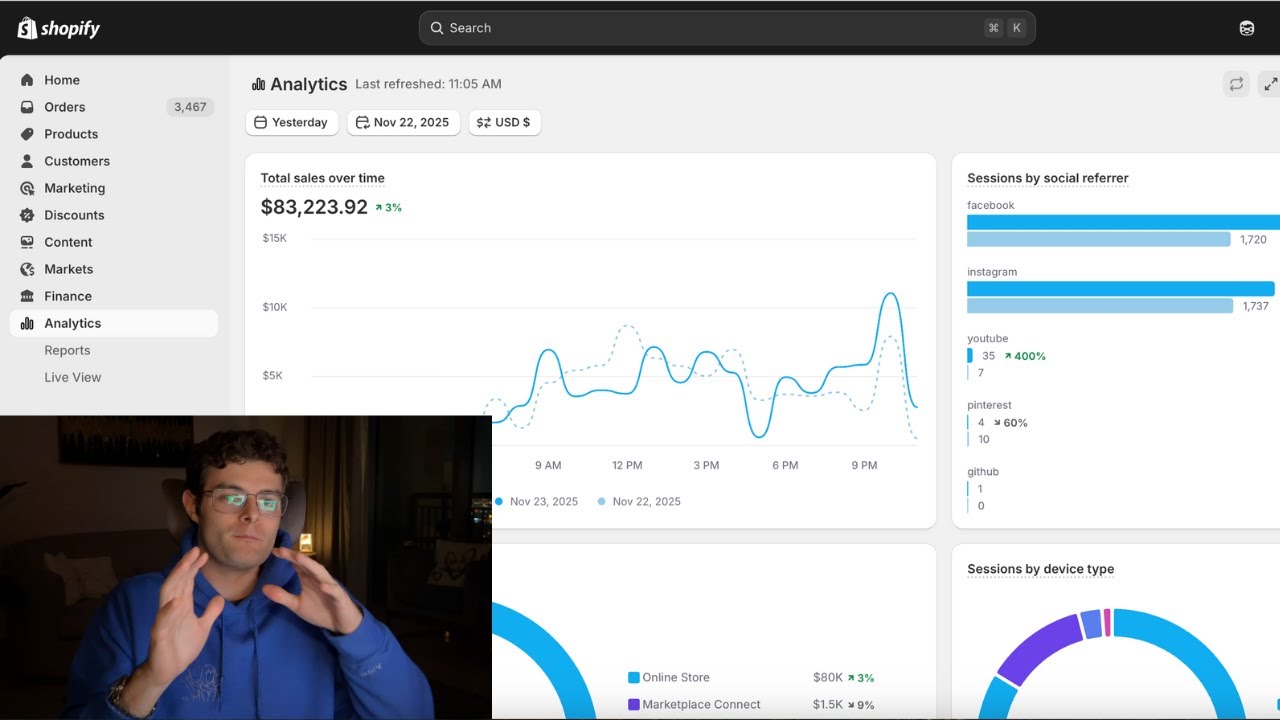1280x720 pixels.
Task: Click the Marketplace Connect $1.5K value
Action: click(828, 704)
